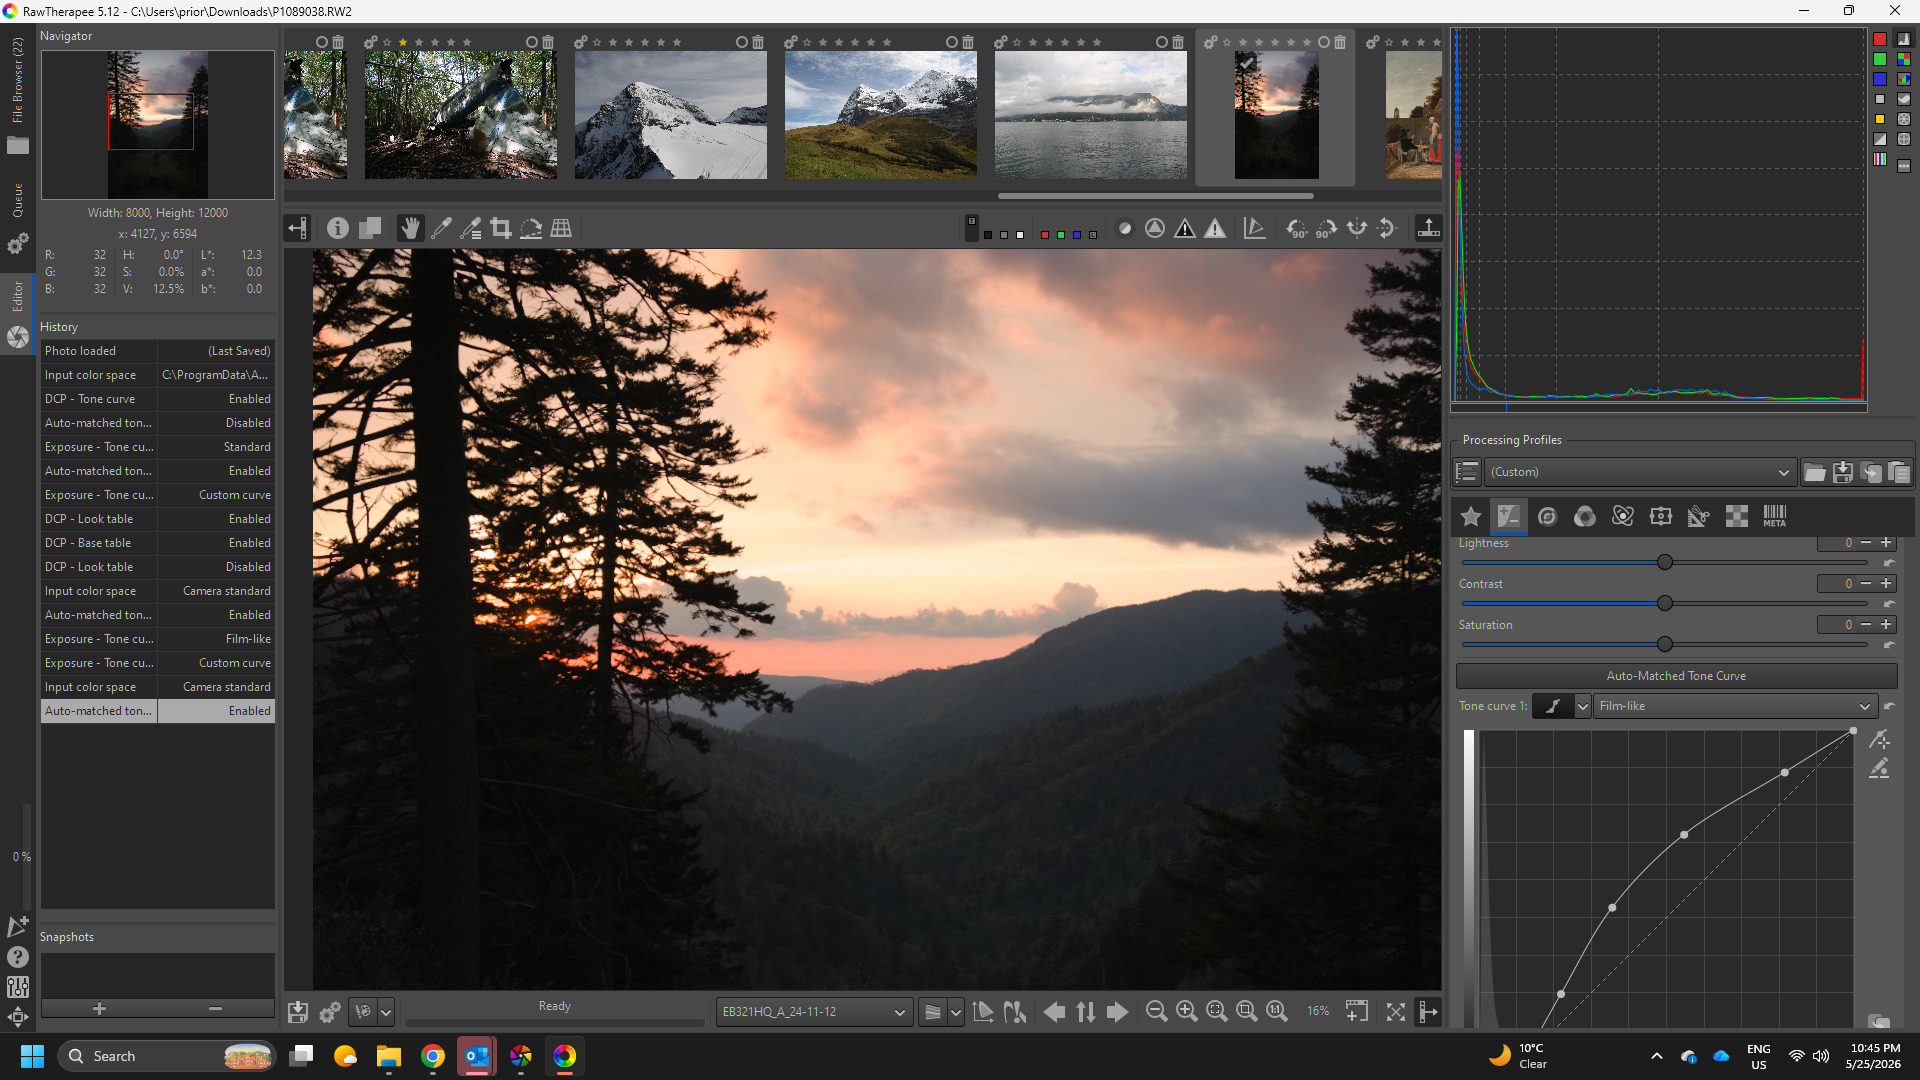The image size is (1920, 1080).
Task: Toggle clipped shadow indication warning
Action: (x=1185, y=228)
